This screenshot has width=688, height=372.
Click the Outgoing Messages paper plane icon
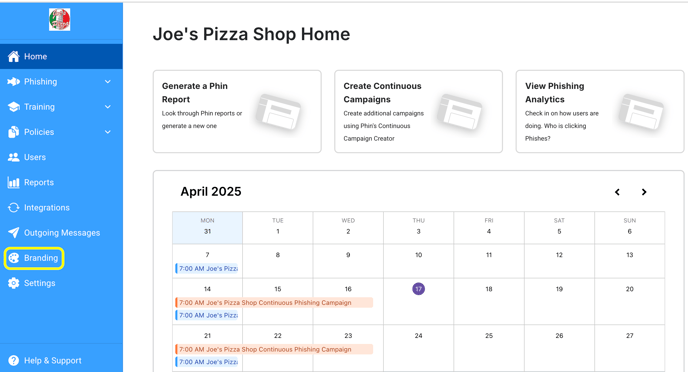(x=14, y=232)
